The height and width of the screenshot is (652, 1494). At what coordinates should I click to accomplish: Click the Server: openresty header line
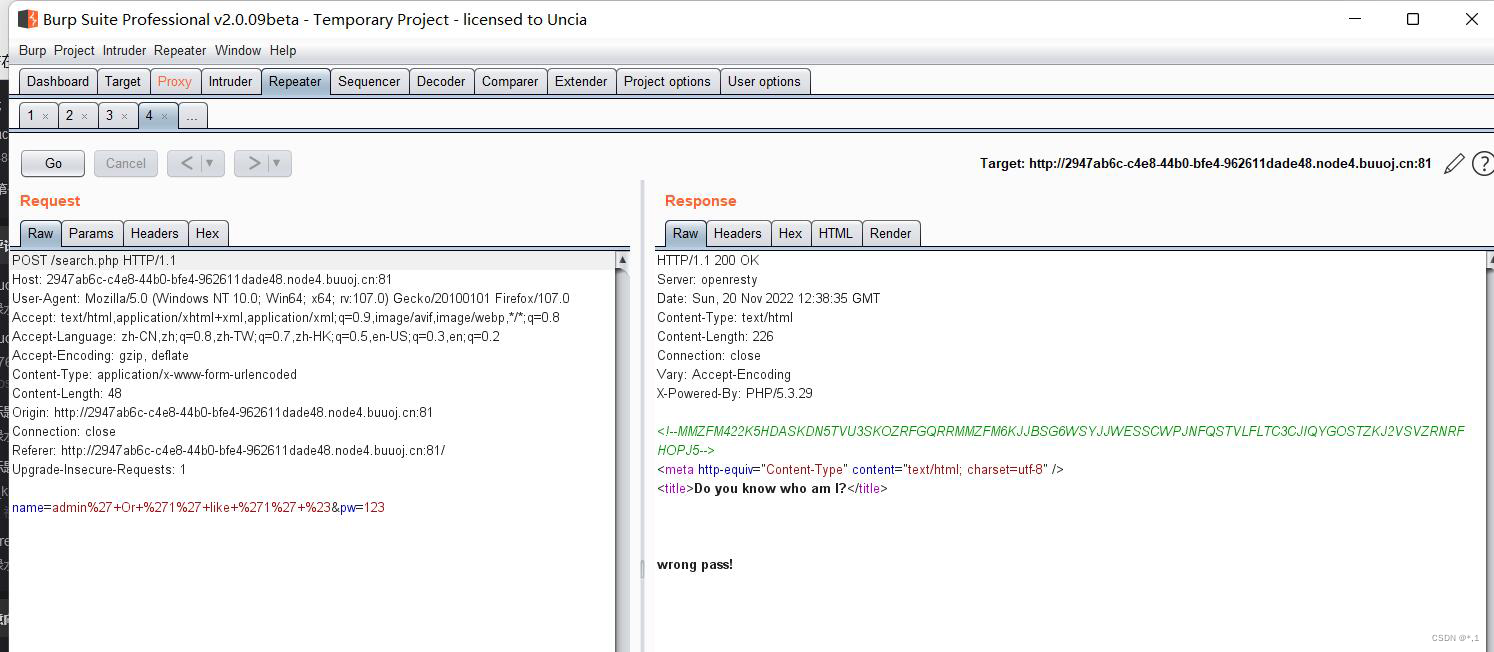click(707, 279)
